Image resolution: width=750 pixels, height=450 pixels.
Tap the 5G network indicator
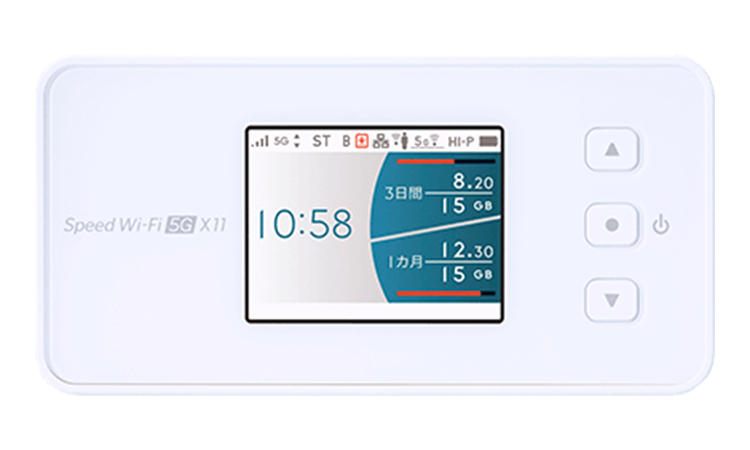(281, 141)
